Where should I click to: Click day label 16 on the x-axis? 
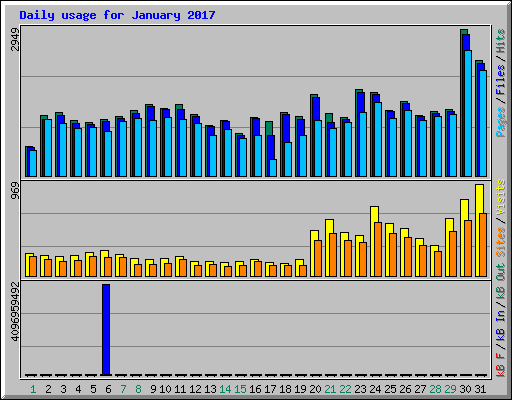click(x=255, y=389)
